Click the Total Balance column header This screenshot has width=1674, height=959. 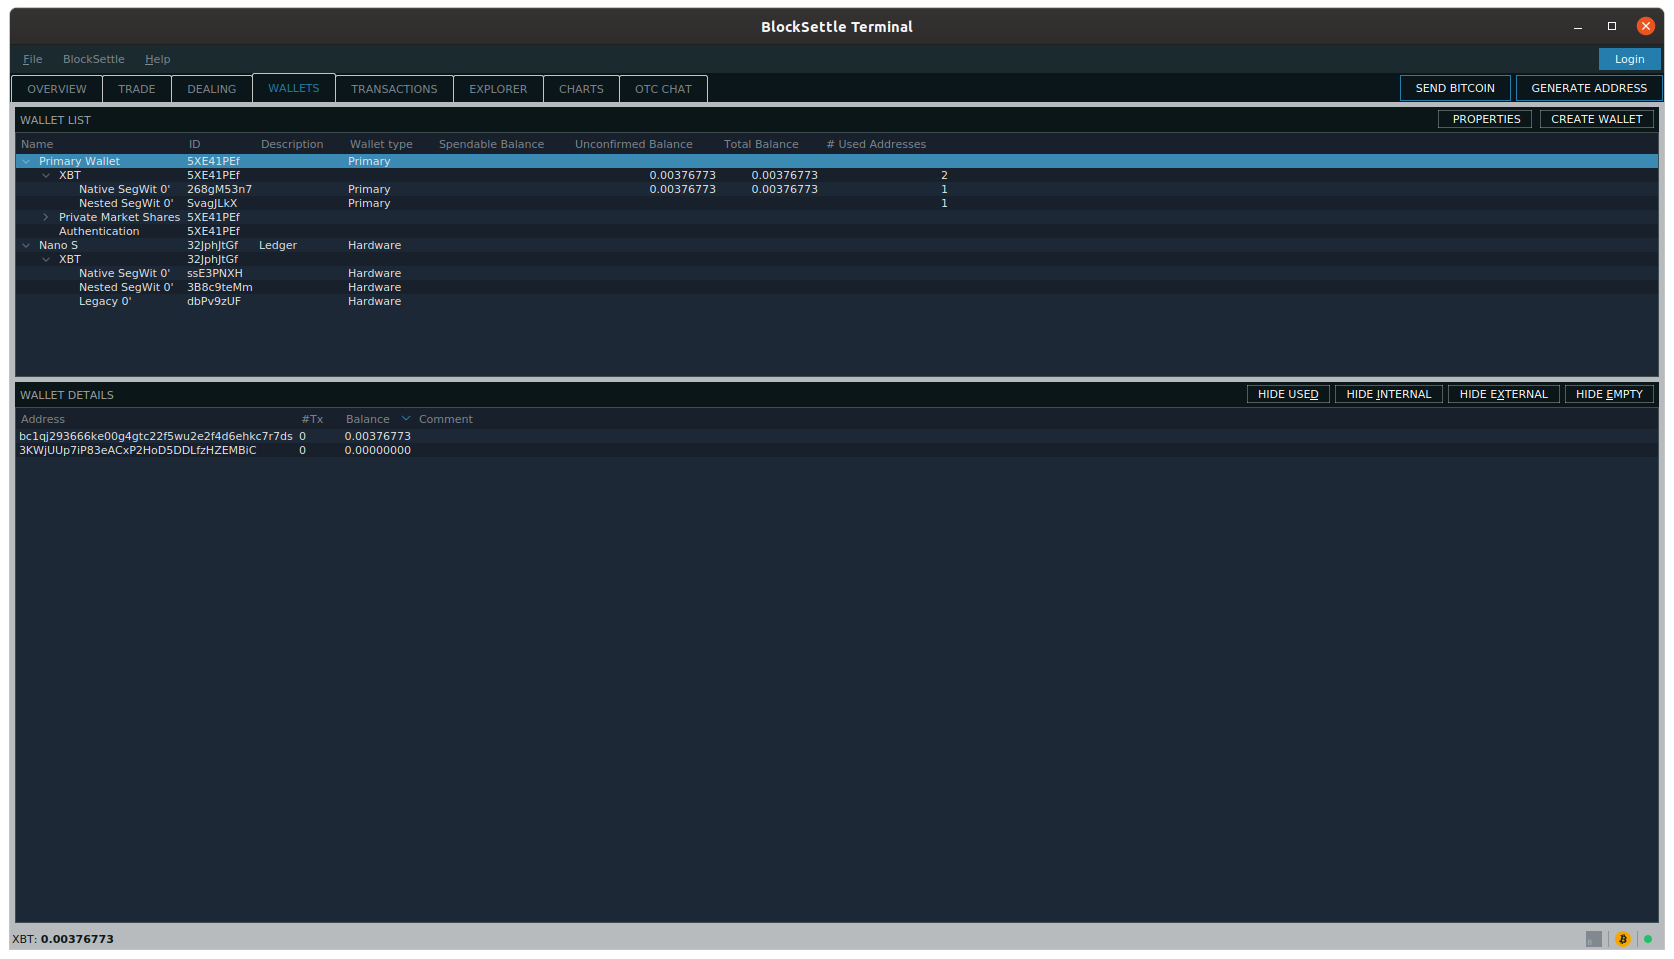point(761,144)
